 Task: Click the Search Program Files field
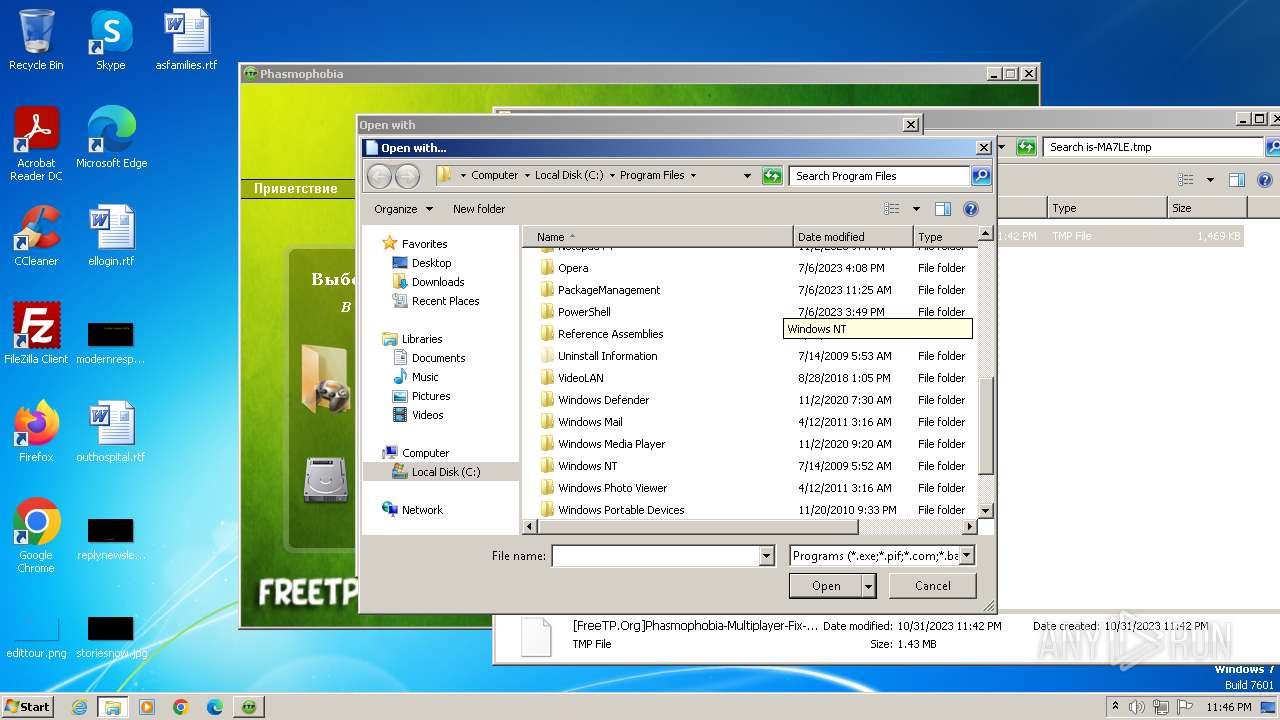click(880, 176)
